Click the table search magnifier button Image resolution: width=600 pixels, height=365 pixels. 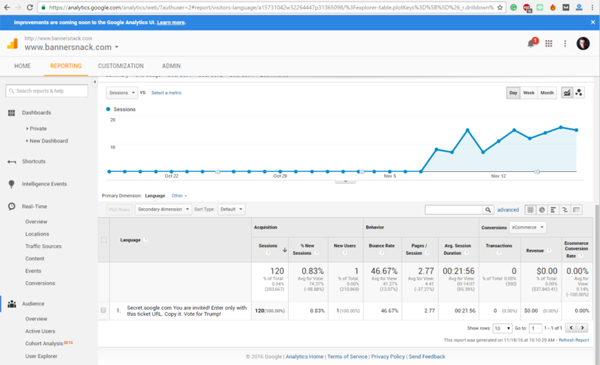[488, 210]
